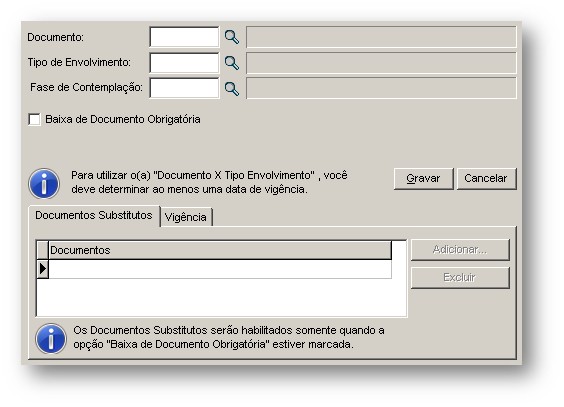Screen dimensions: 564x407
Task: Click the Documento description field
Action: (381, 37)
